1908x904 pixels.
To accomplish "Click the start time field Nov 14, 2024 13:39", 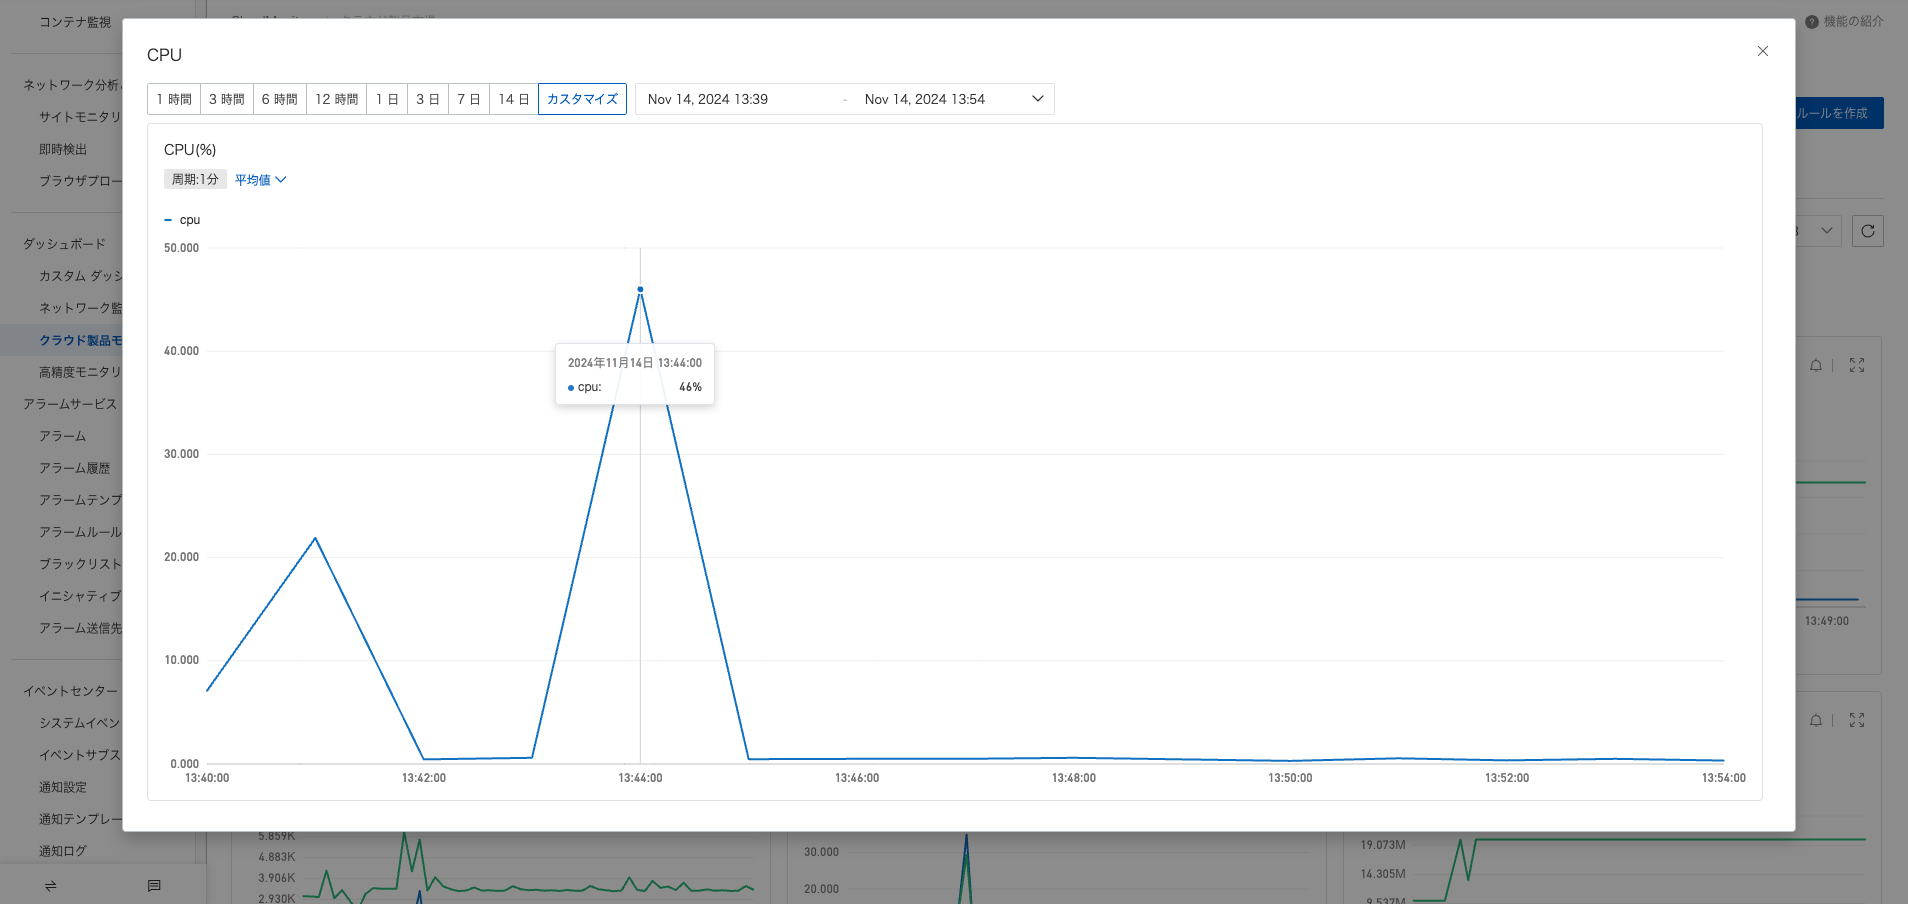I will click(x=708, y=99).
